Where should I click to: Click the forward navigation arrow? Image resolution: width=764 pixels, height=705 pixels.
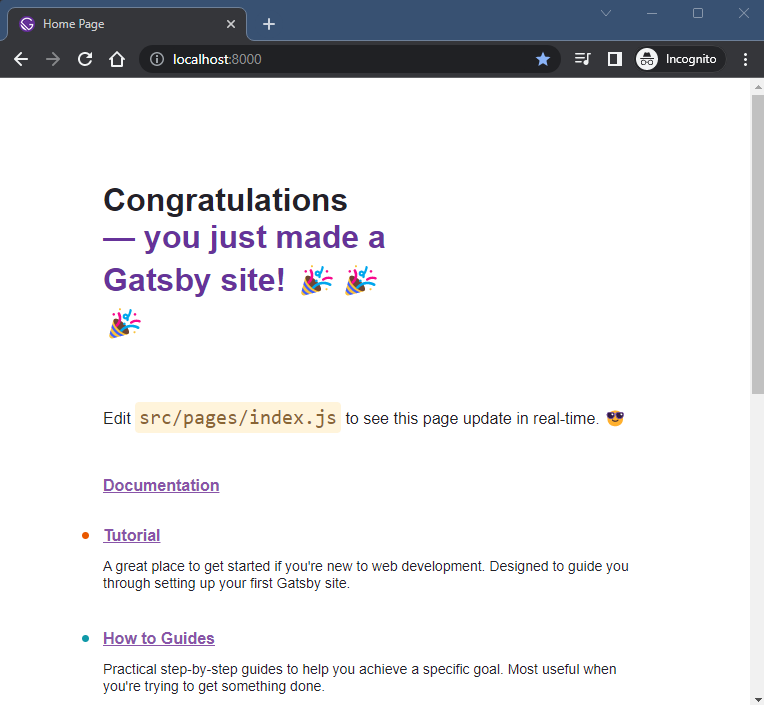[53, 59]
